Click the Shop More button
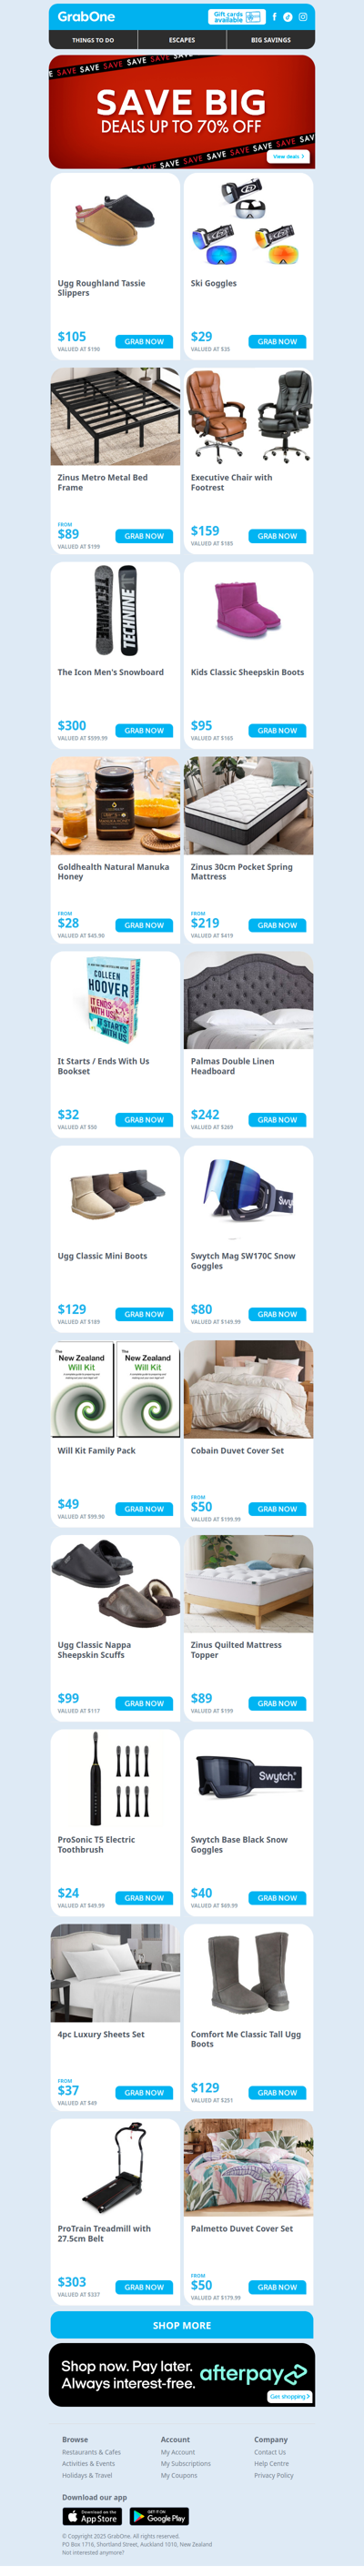The height and width of the screenshot is (2576, 364). [x=182, y=2326]
